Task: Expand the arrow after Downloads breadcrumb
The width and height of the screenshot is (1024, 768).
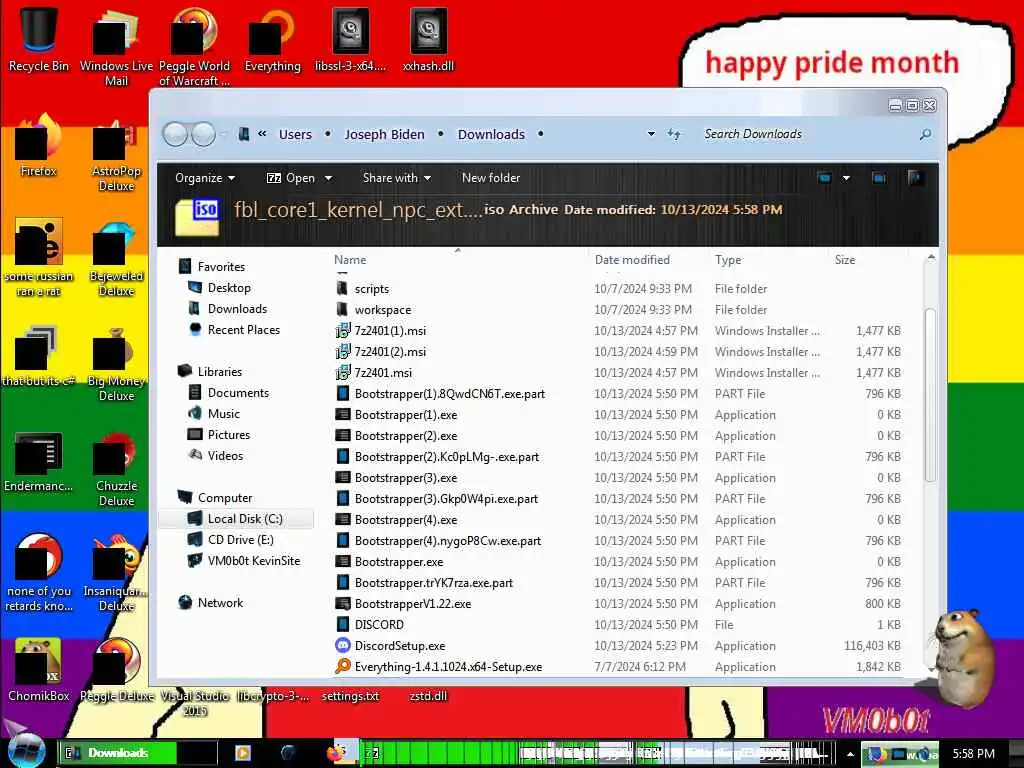Action: (540, 134)
